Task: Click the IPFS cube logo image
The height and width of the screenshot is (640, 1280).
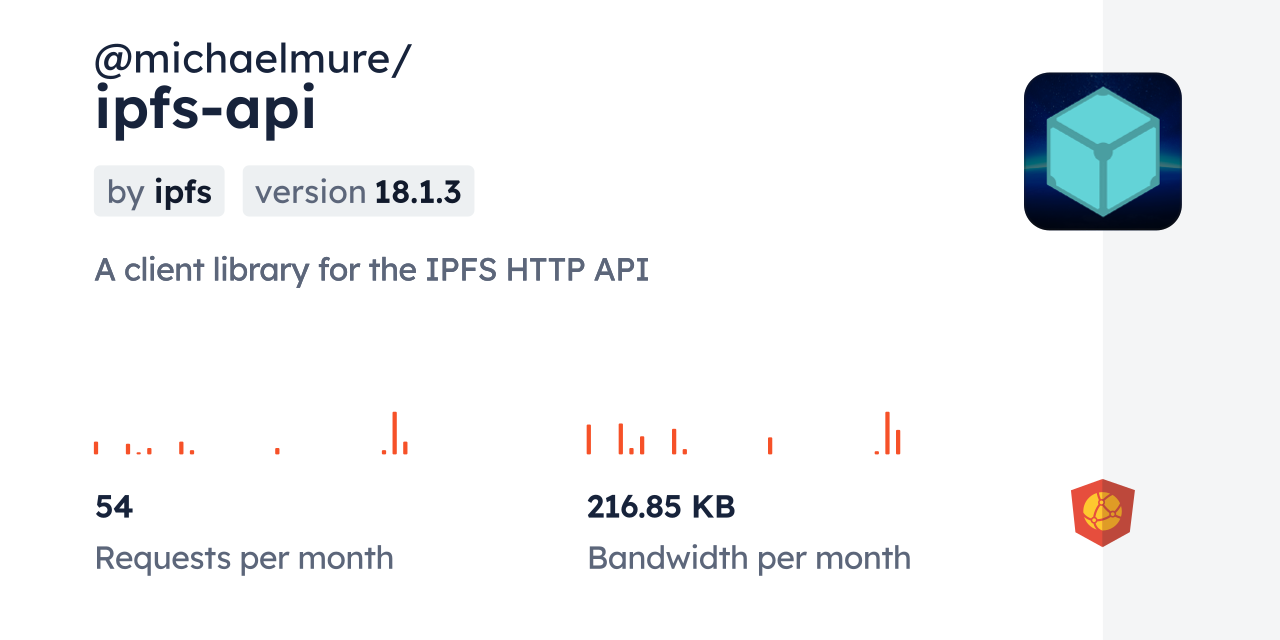Action: 1102,151
